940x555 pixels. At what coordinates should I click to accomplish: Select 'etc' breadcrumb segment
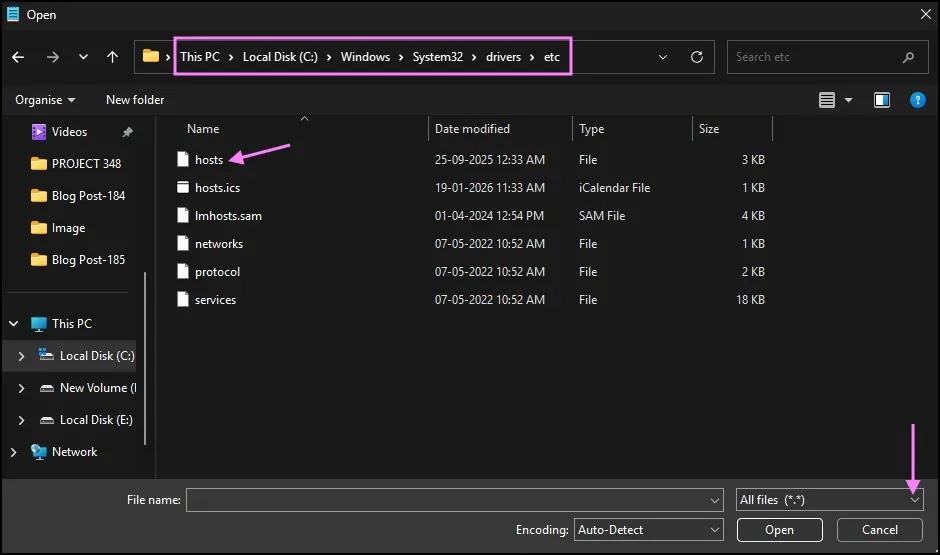pyautogui.click(x=552, y=57)
